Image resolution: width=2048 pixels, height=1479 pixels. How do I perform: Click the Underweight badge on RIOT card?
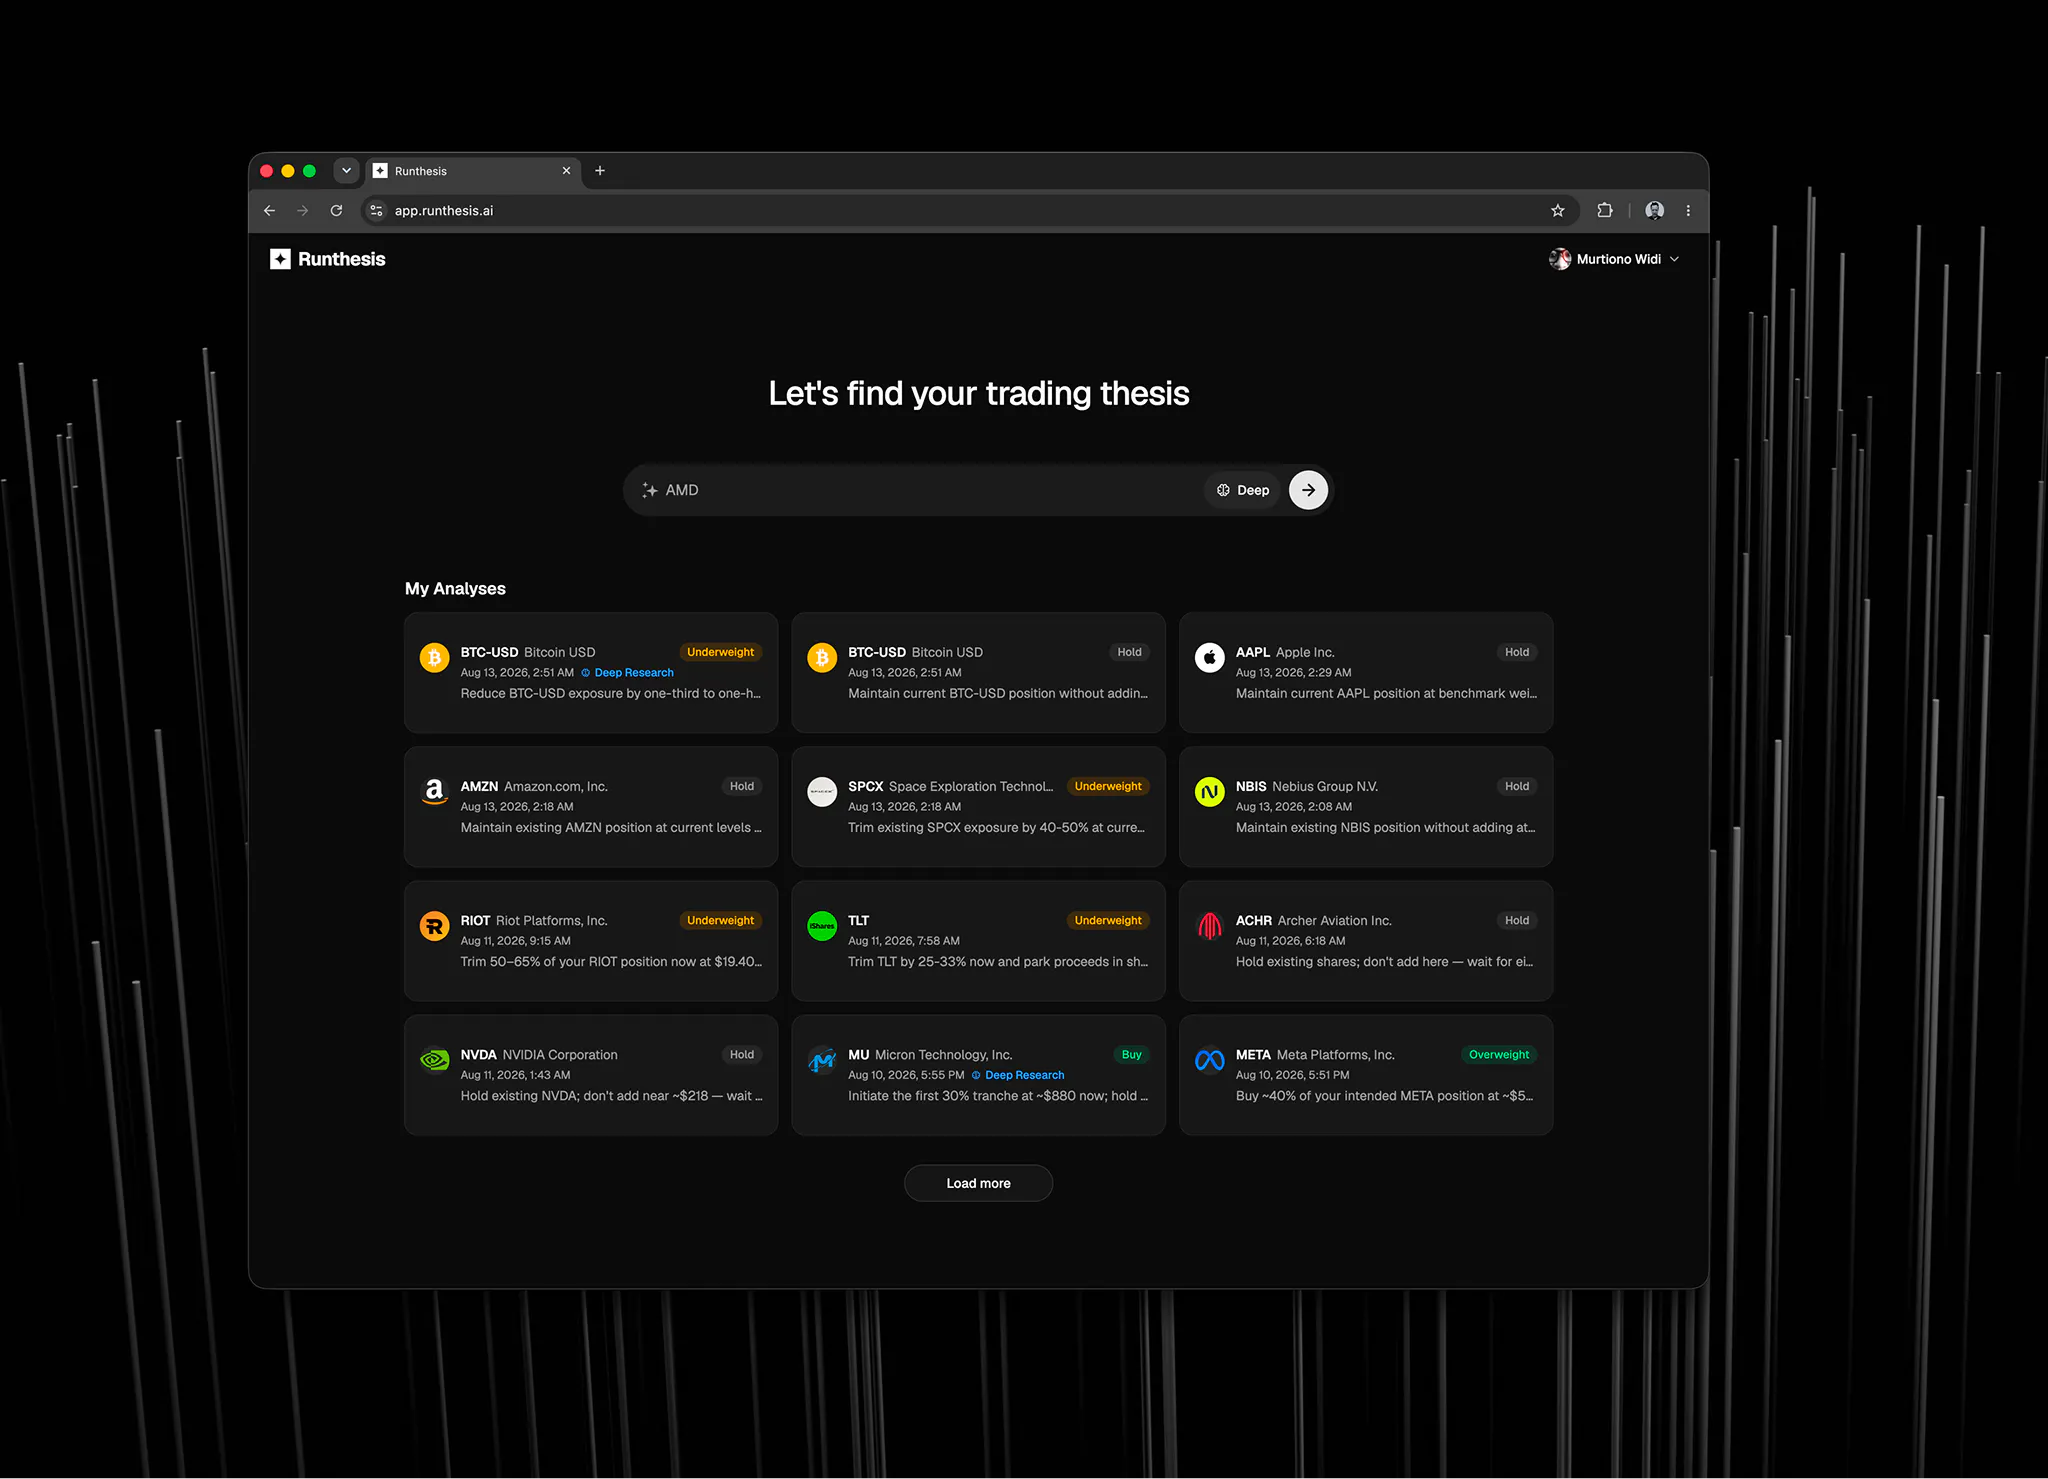point(720,920)
